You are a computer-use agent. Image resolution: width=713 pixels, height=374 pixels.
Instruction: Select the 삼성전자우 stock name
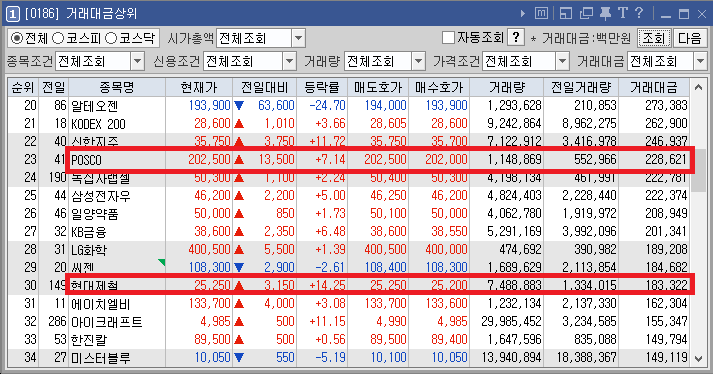pyautogui.click(x=100, y=196)
